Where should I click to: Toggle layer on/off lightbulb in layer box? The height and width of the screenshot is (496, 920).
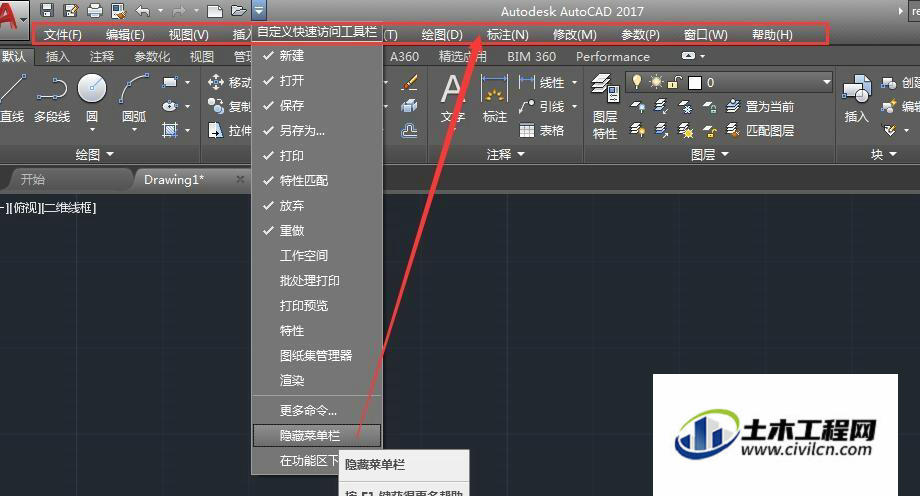(x=637, y=82)
